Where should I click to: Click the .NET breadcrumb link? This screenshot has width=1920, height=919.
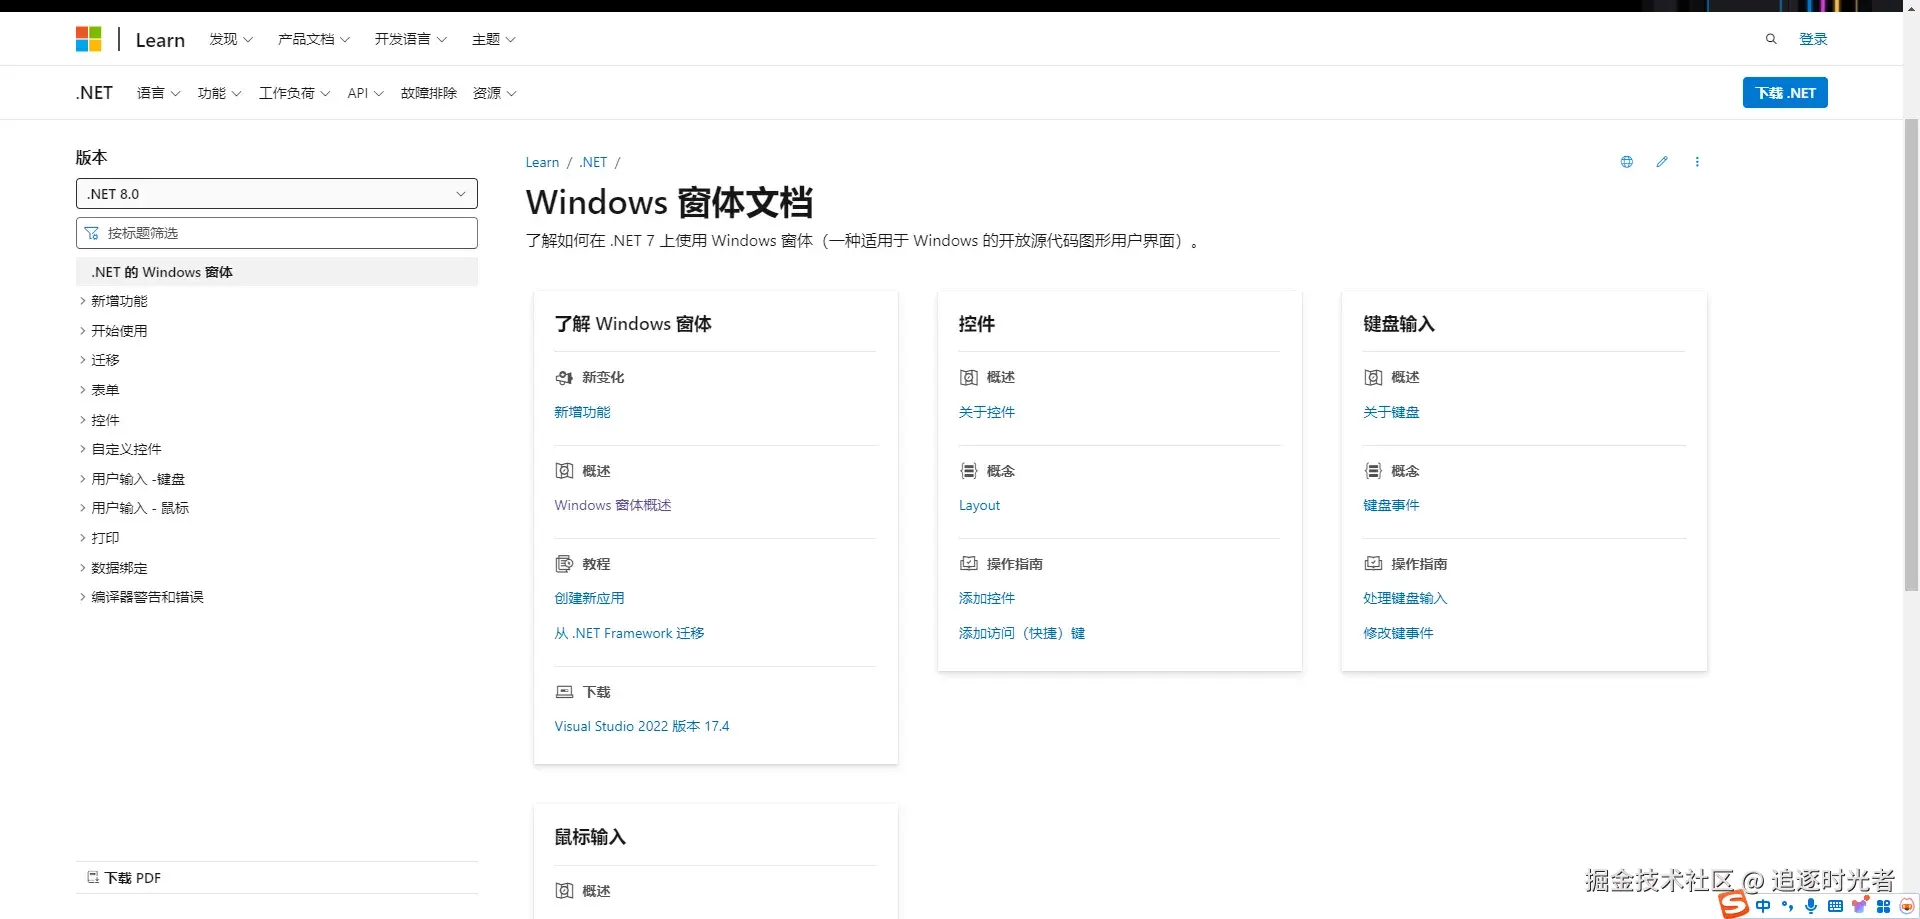tap(593, 162)
